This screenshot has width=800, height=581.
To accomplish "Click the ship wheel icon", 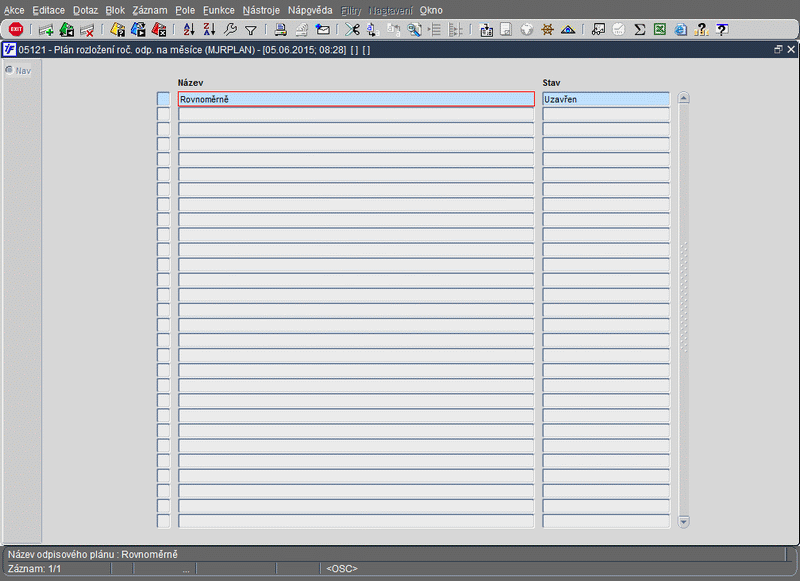I will click(x=547, y=30).
